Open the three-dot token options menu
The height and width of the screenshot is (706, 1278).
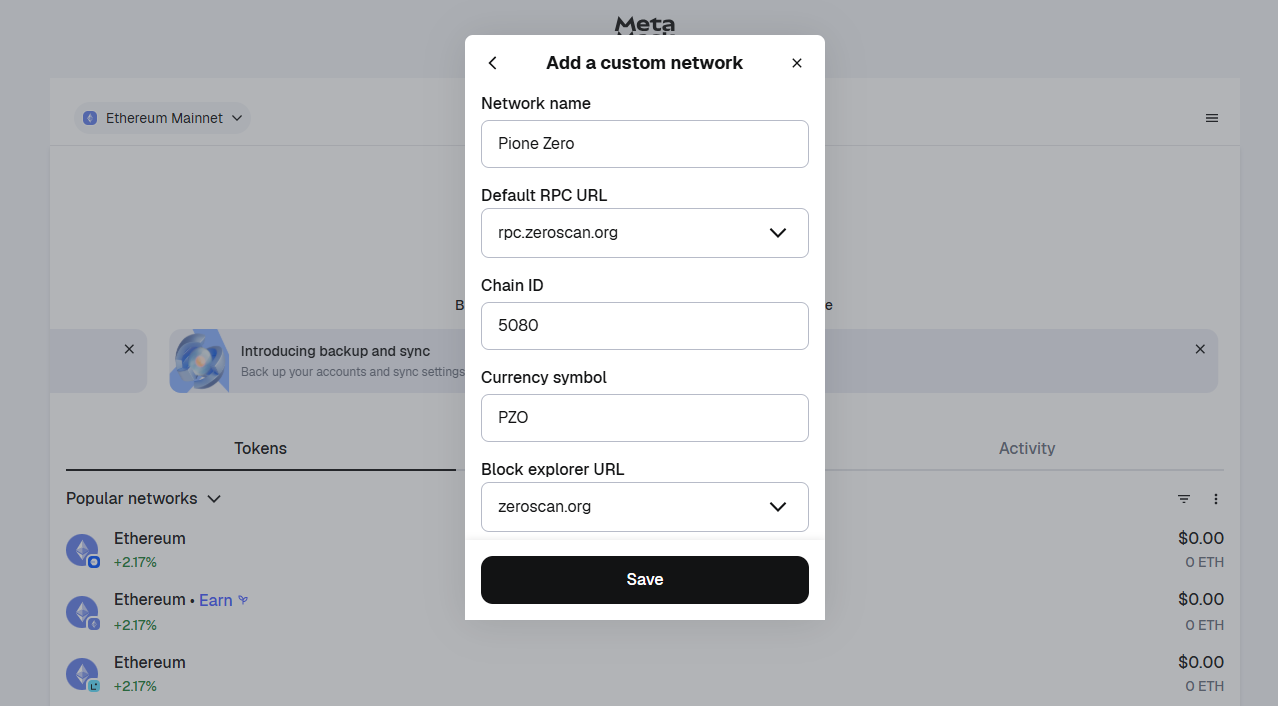point(1216,499)
